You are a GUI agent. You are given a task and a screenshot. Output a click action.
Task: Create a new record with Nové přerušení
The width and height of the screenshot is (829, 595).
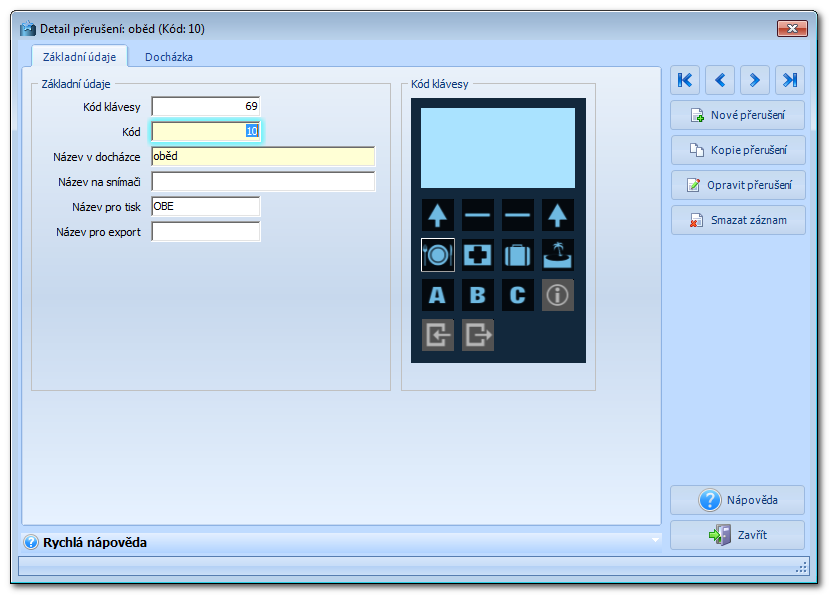[x=738, y=115]
